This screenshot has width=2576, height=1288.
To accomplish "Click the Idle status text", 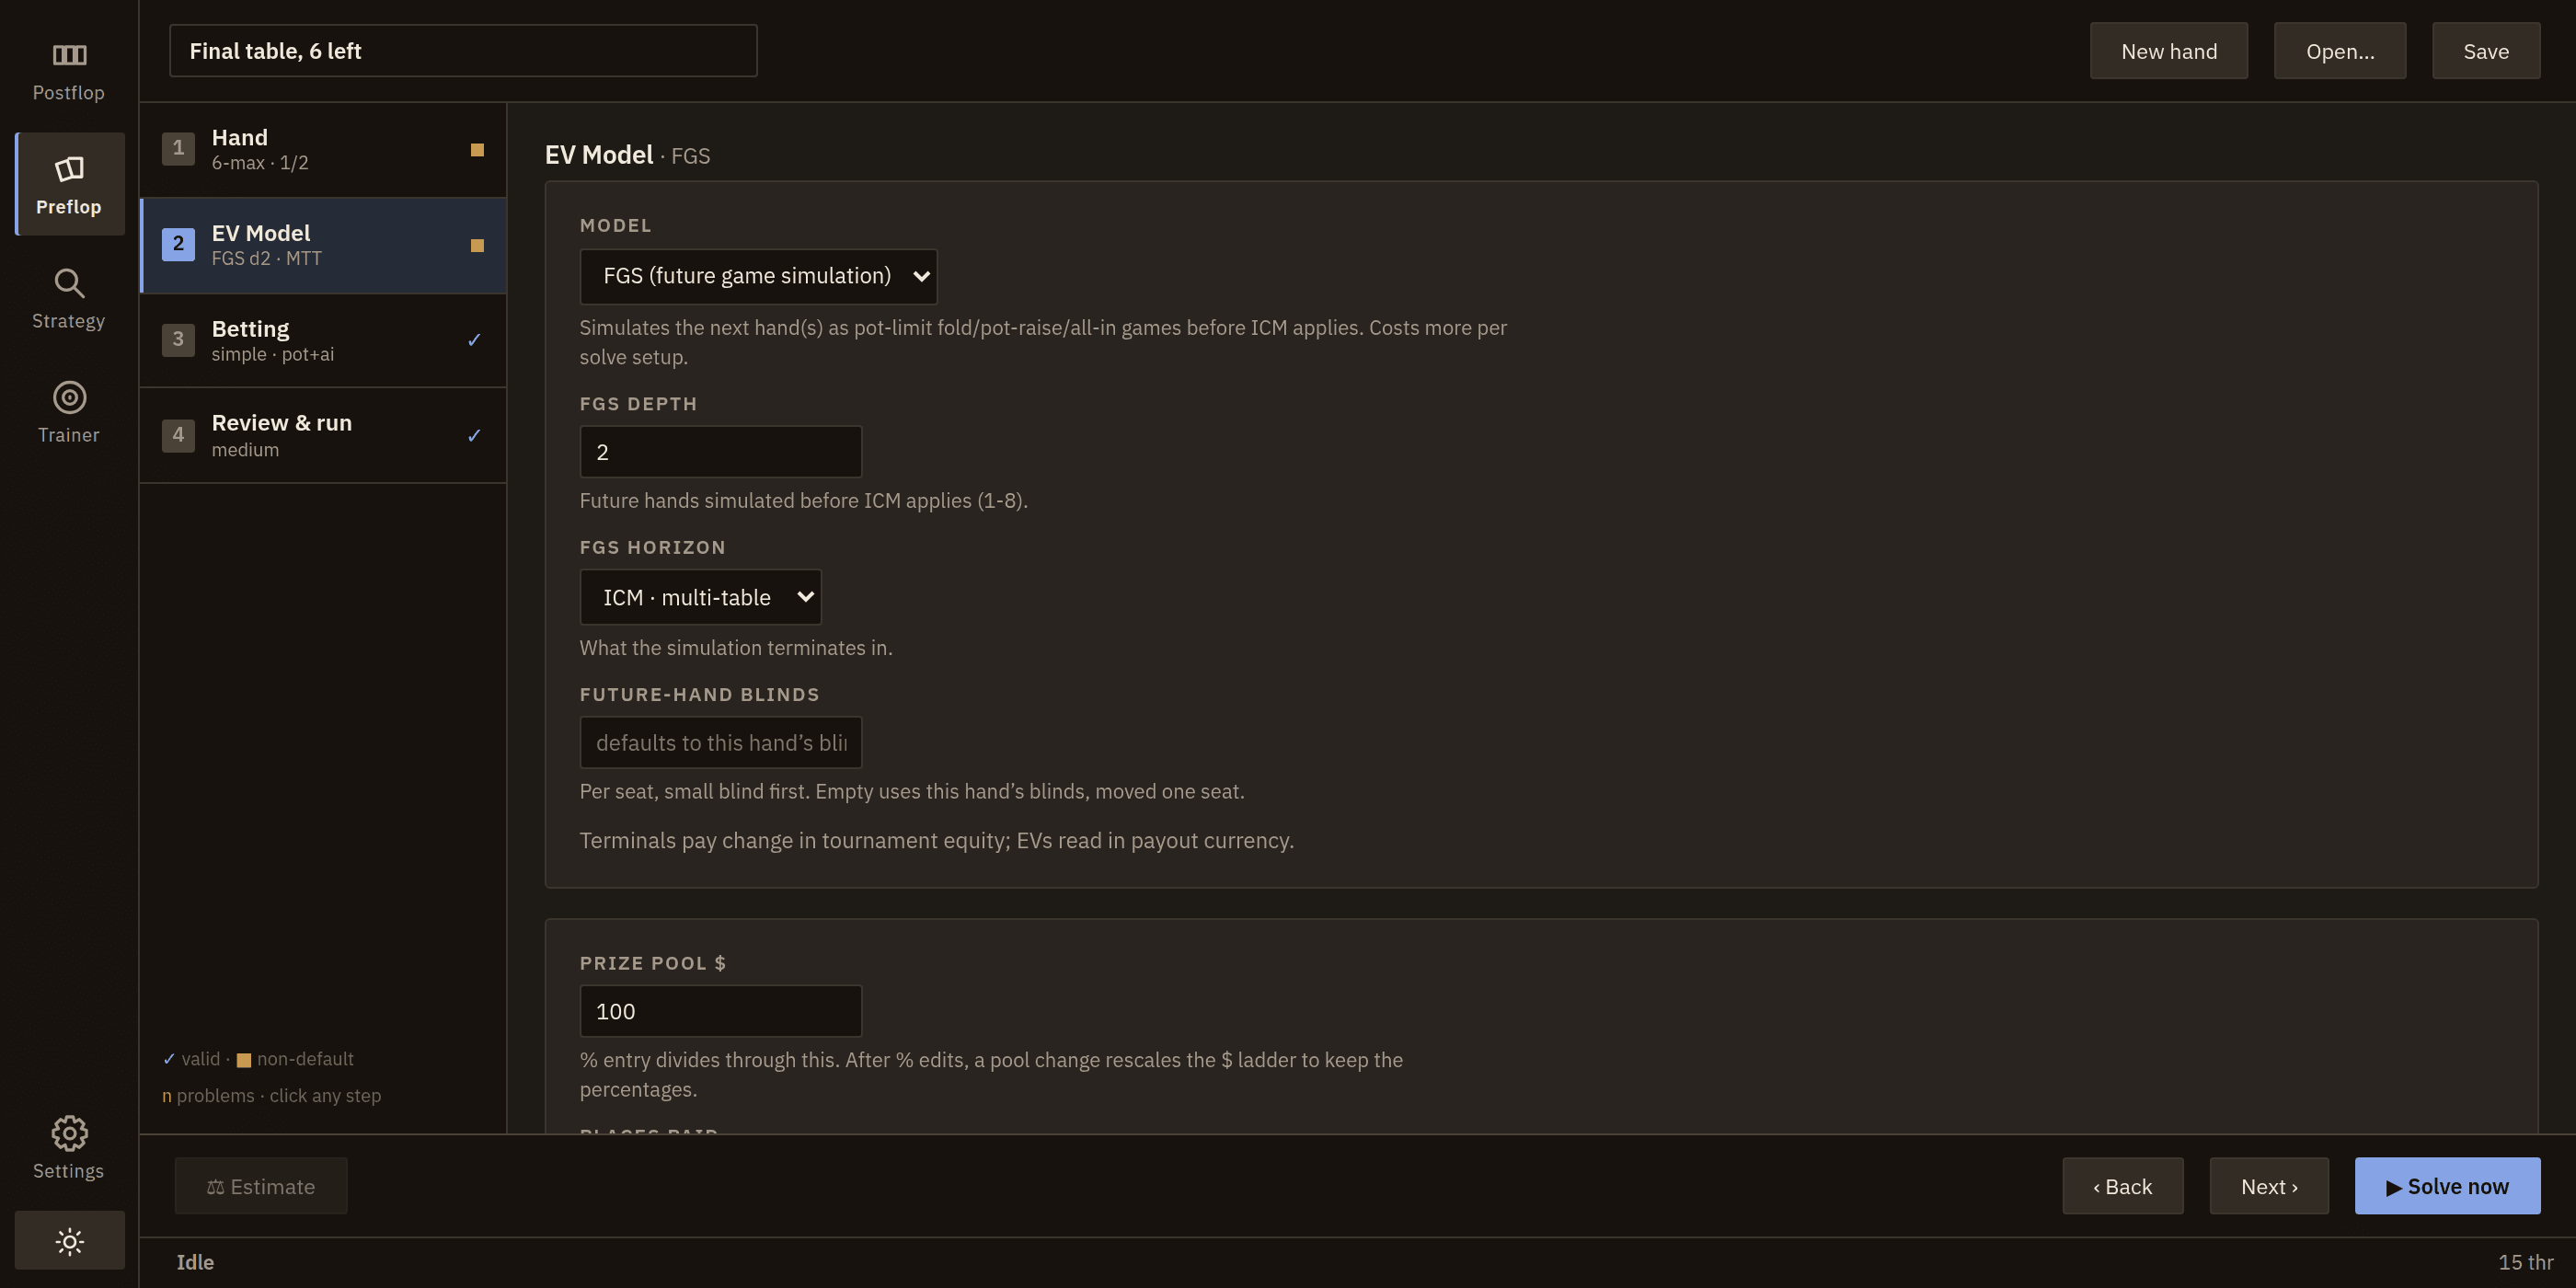I will [x=195, y=1262].
